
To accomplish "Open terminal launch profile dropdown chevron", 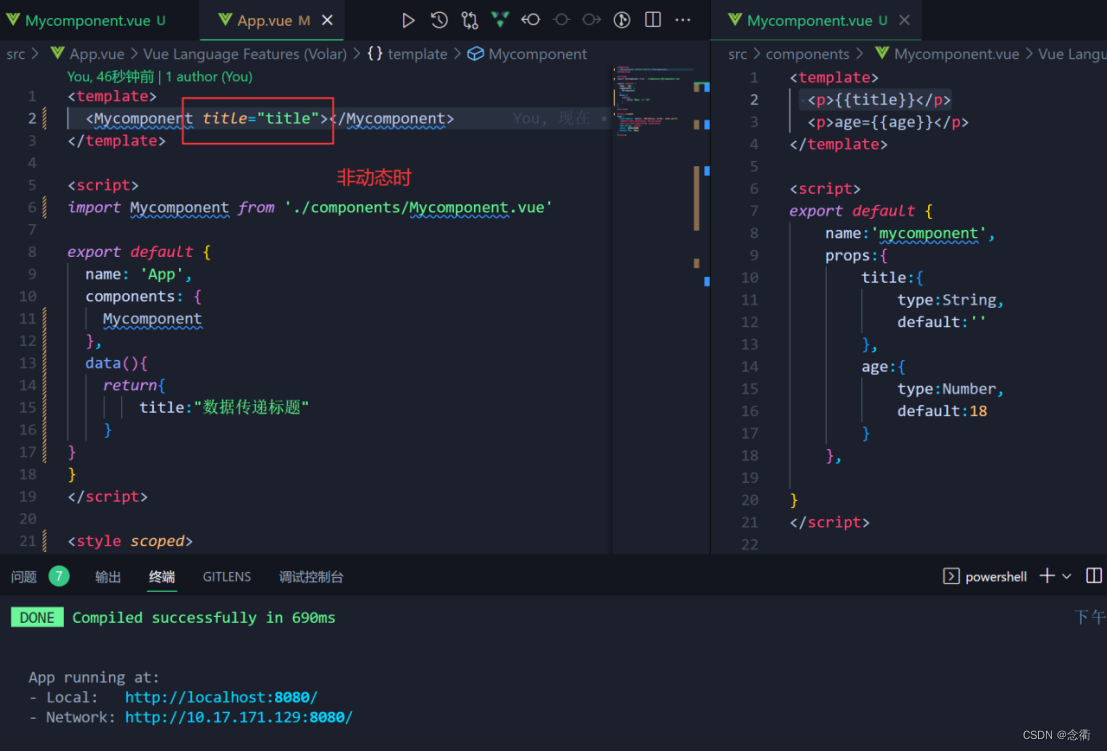I will coord(1067,577).
